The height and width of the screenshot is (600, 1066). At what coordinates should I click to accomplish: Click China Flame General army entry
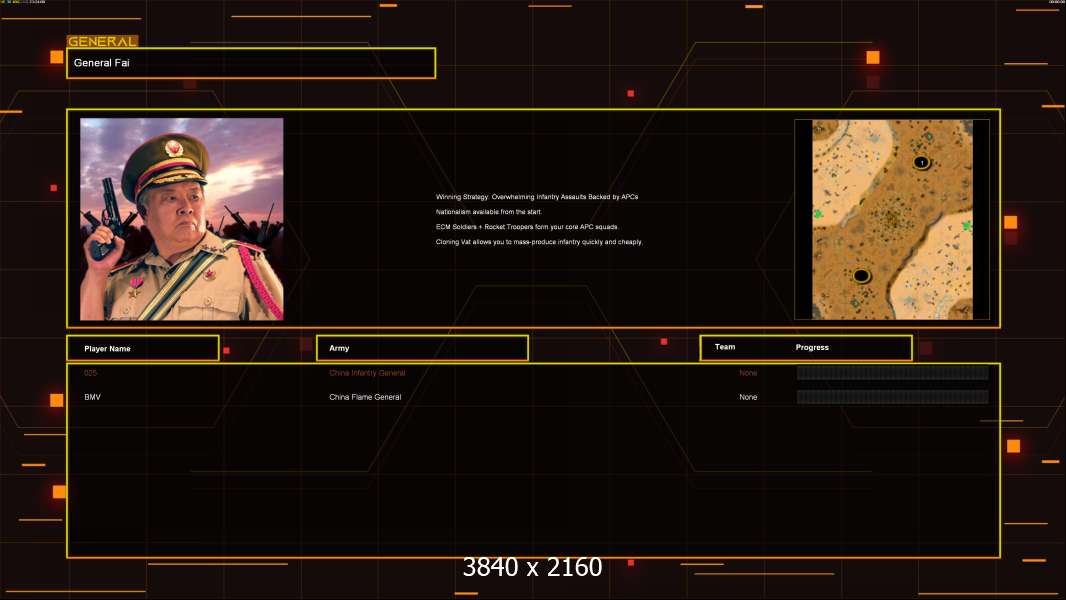click(365, 397)
